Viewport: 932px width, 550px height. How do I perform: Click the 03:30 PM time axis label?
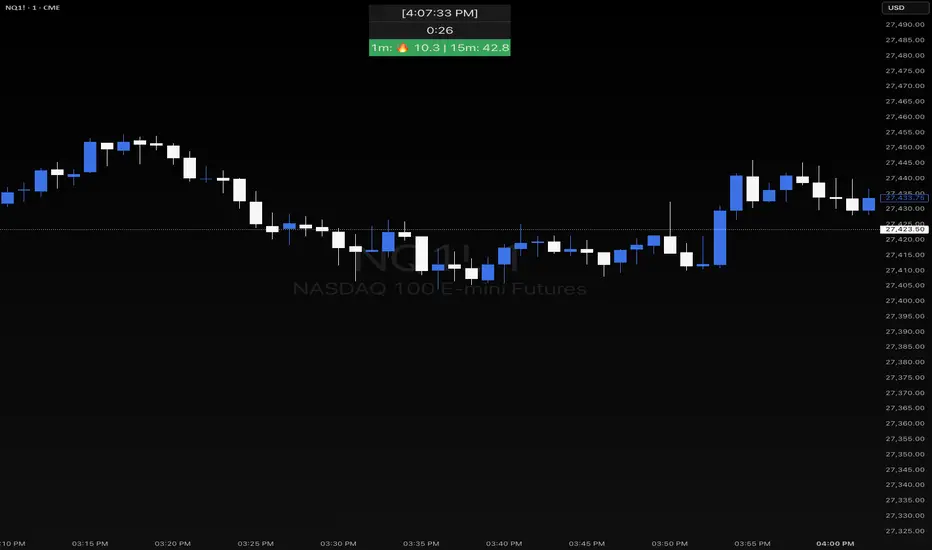coord(338,543)
